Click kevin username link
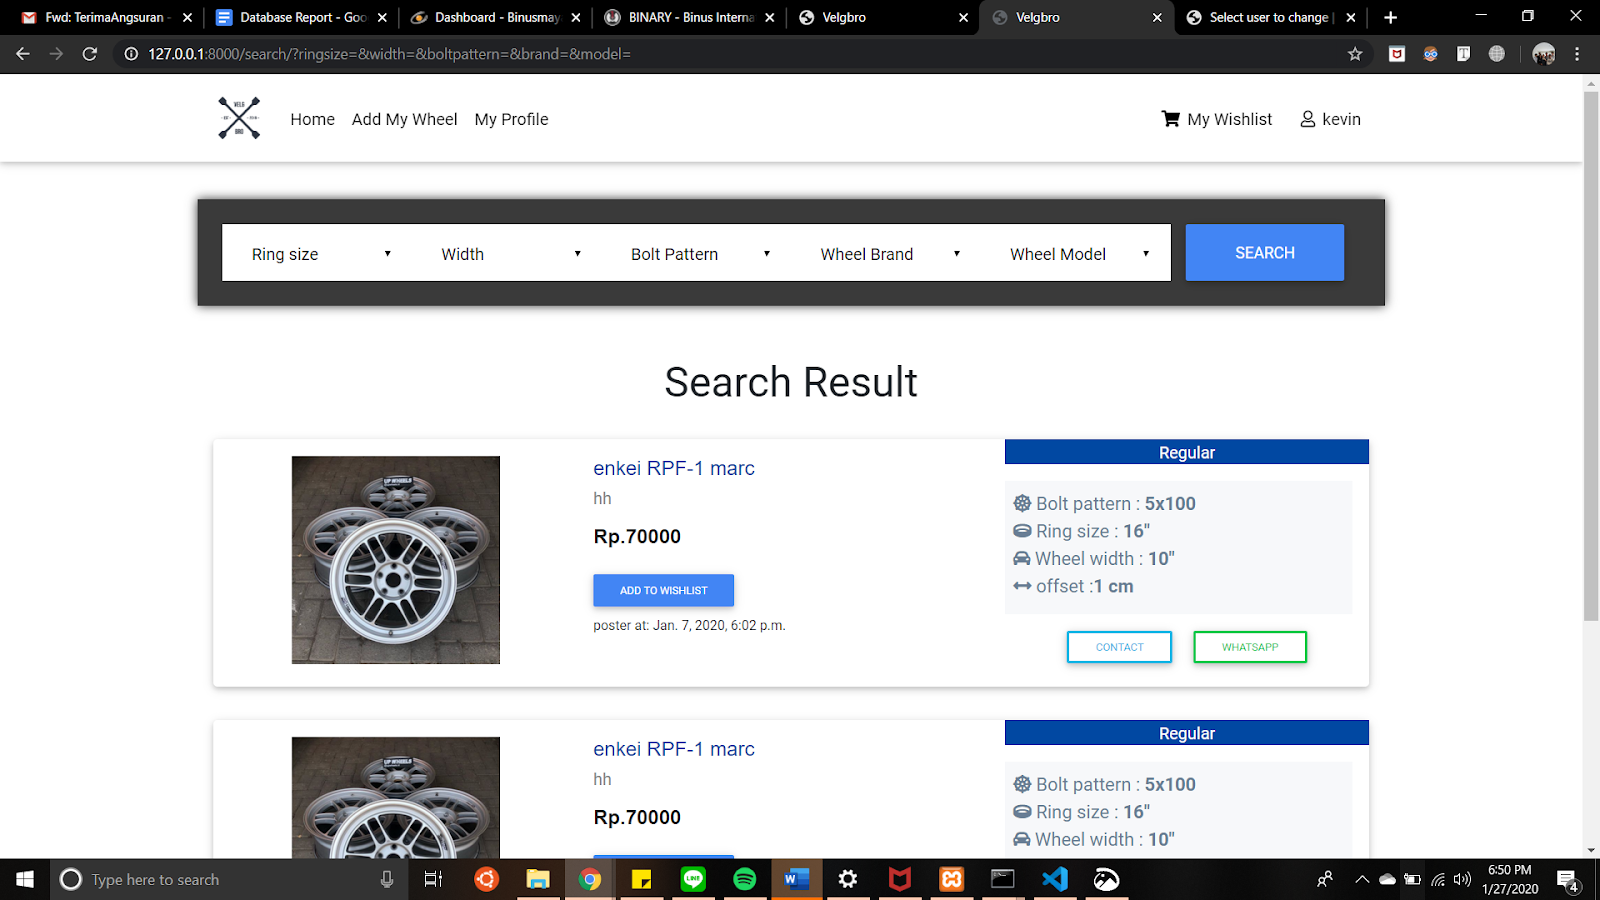The image size is (1600, 900). tap(1341, 119)
